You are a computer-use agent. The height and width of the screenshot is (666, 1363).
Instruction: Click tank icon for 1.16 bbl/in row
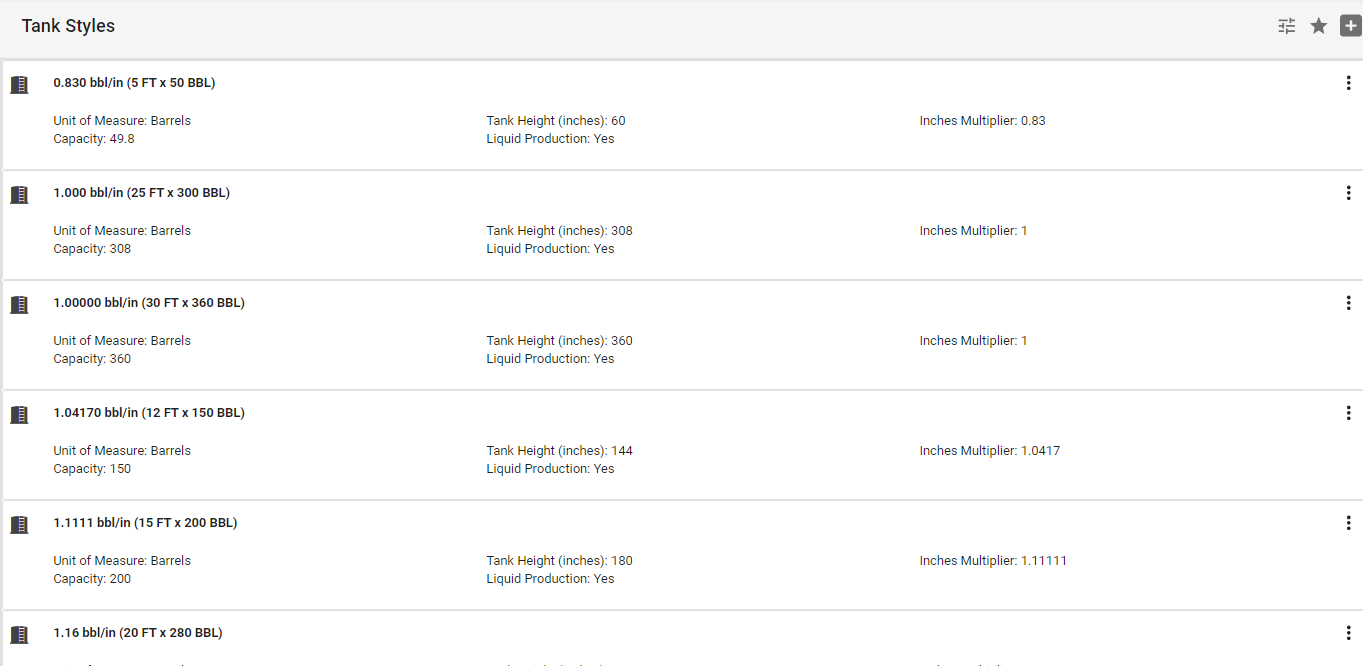click(19, 635)
